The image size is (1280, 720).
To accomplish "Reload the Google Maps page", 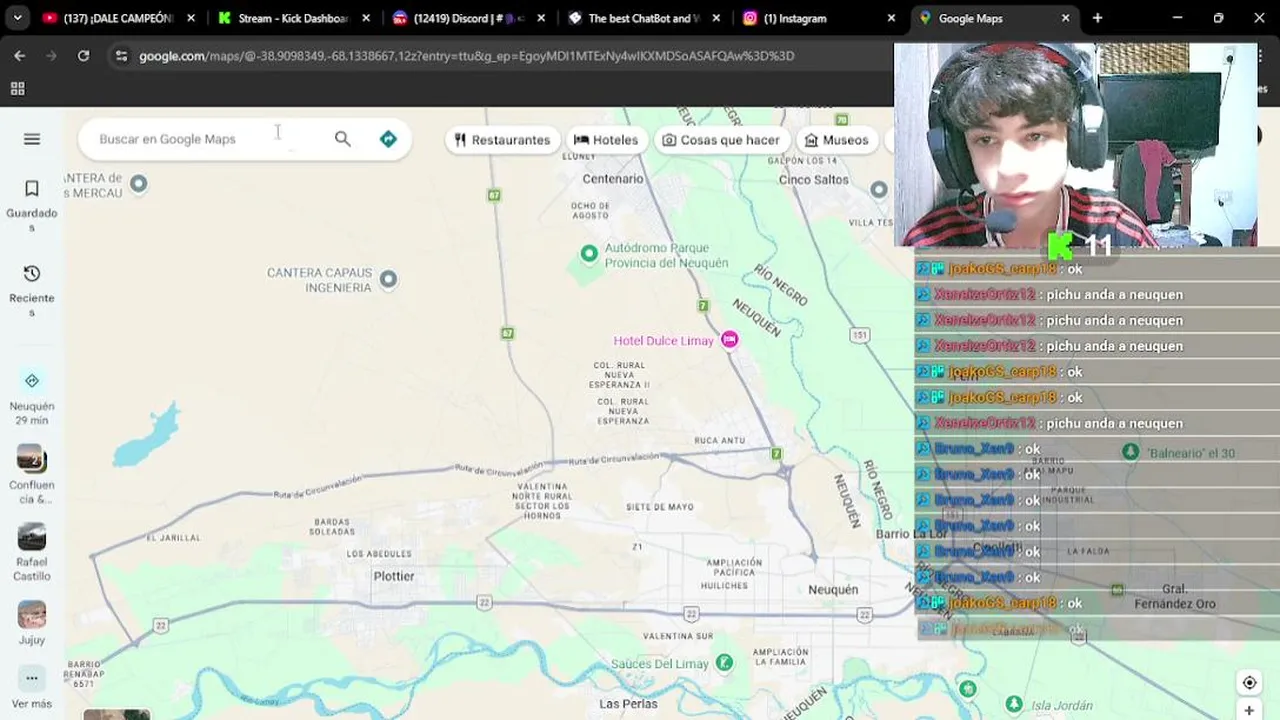I will point(84,56).
